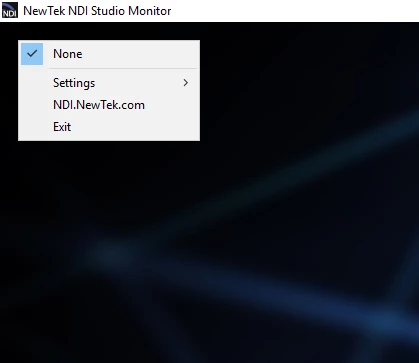Select the checked None source entry
This screenshot has width=419, height=363.
pyautogui.click(x=109, y=54)
